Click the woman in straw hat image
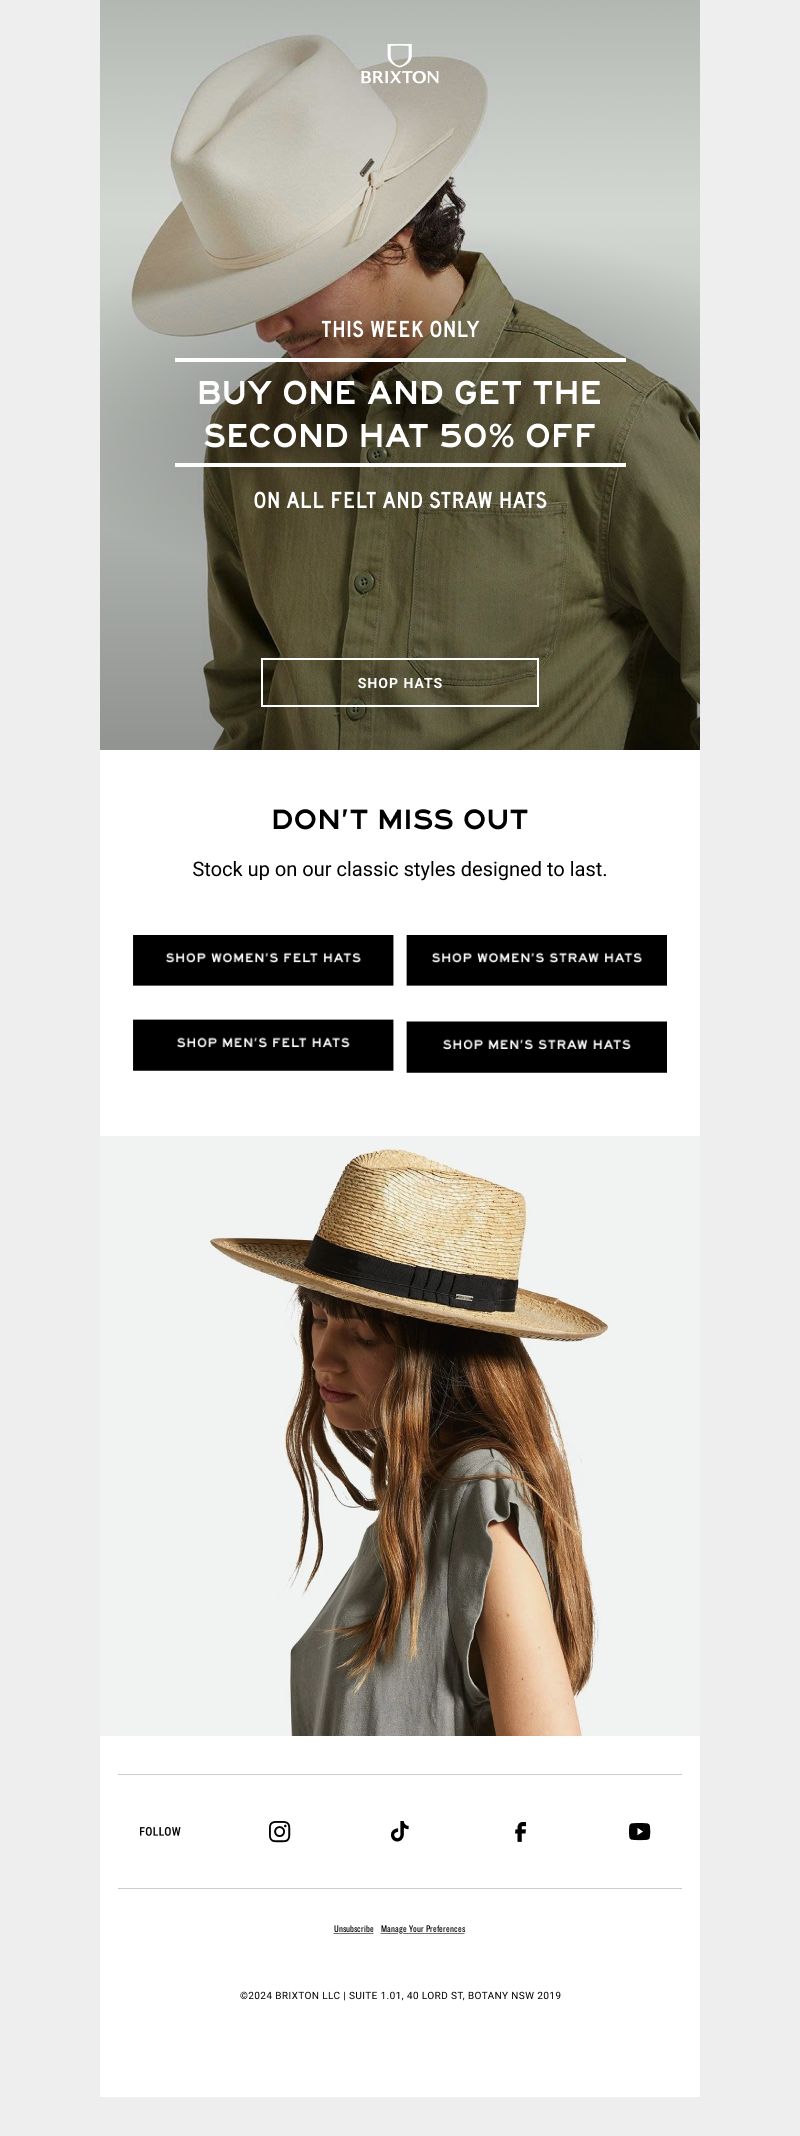 [x=400, y=1435]
